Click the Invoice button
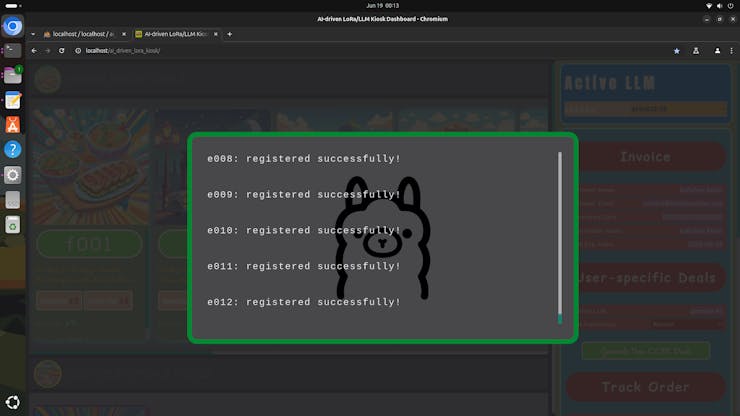Image resolution: width=740 pixels, height=416 pixels. coord(645,157)
